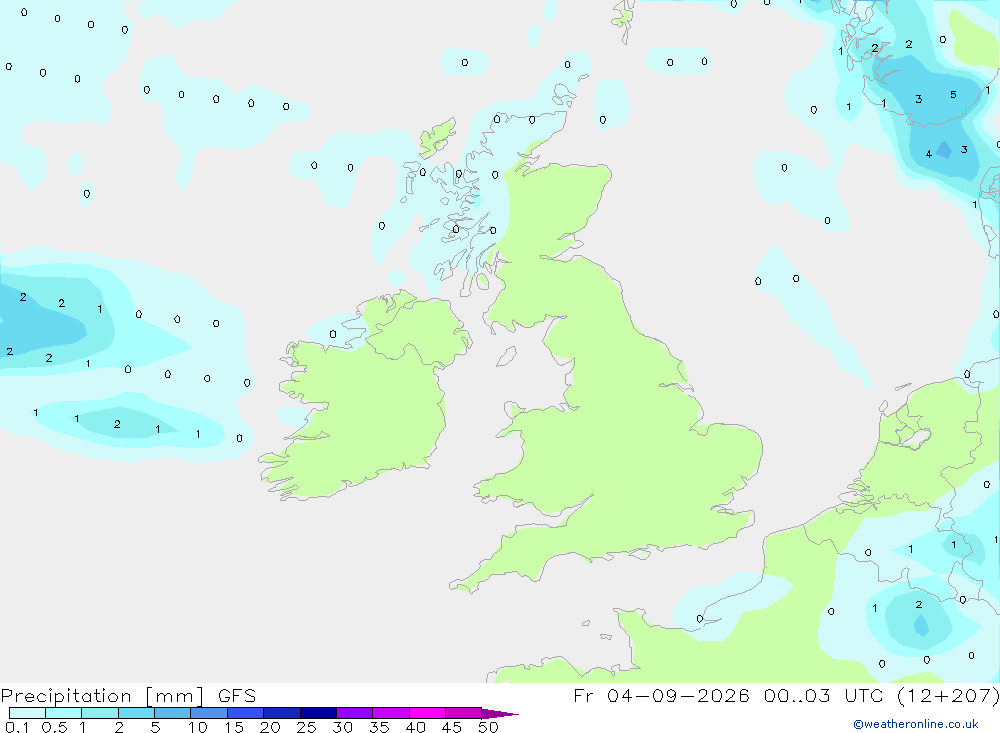The width and height of the screenshot is (1000, 733).
Task: Click the date "Fr 04-09-2026"
Action: tap(661, 695)
